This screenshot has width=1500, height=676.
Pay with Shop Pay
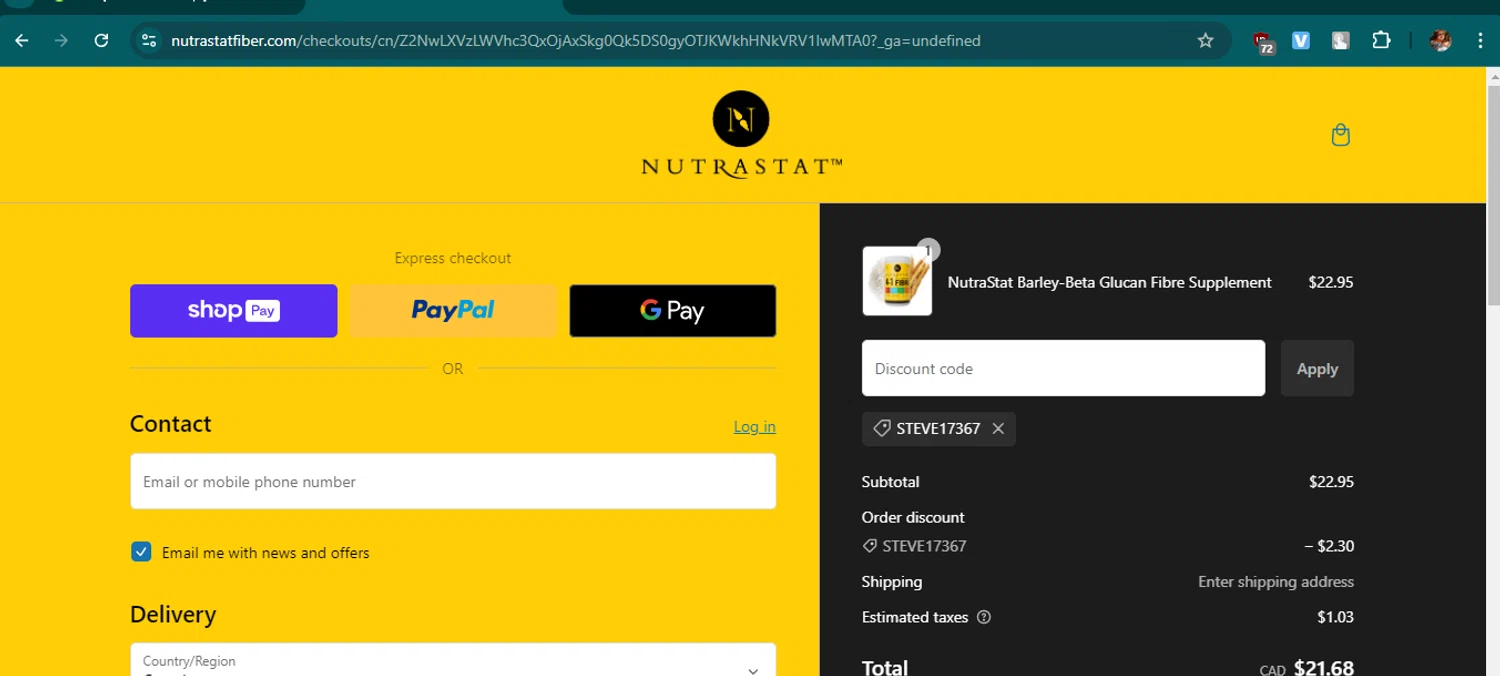coord(234,311)
